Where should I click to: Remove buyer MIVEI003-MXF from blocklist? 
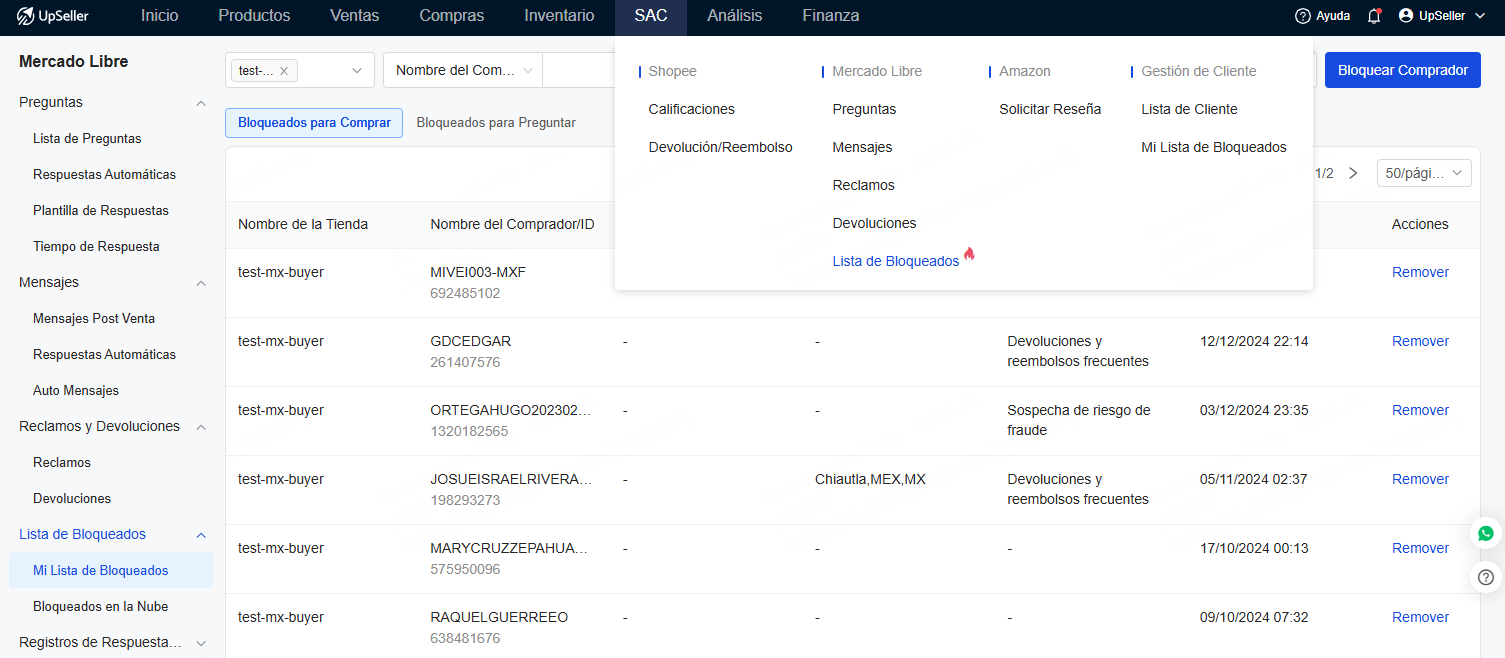pyautogui.click(x=1420, y=272)
